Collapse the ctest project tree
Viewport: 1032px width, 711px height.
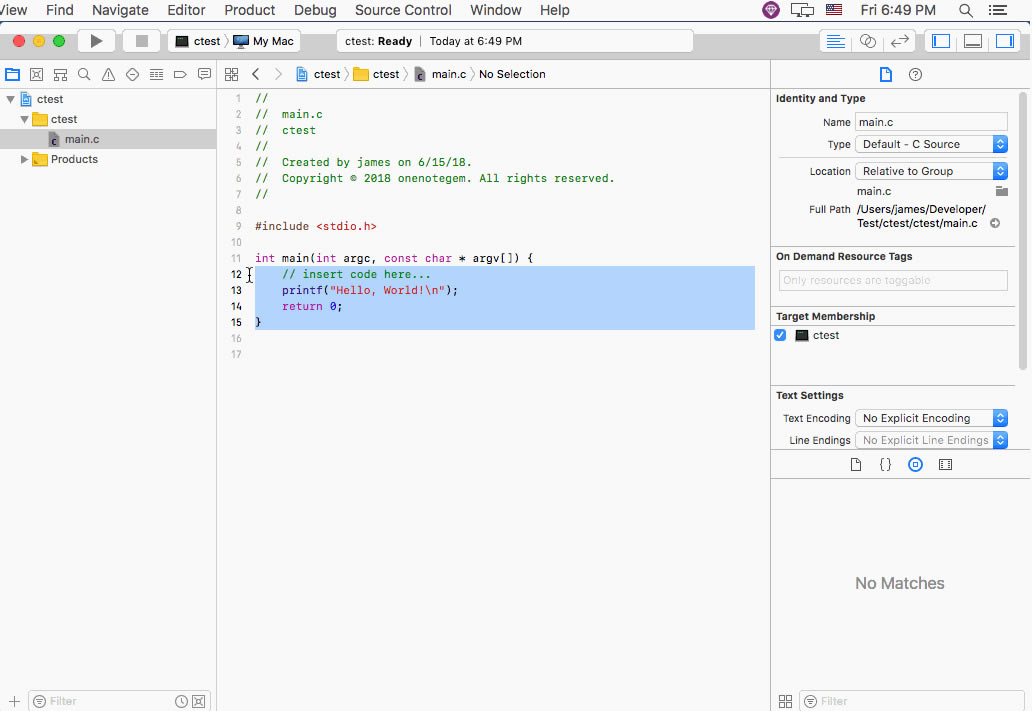(x=12, y=99)
